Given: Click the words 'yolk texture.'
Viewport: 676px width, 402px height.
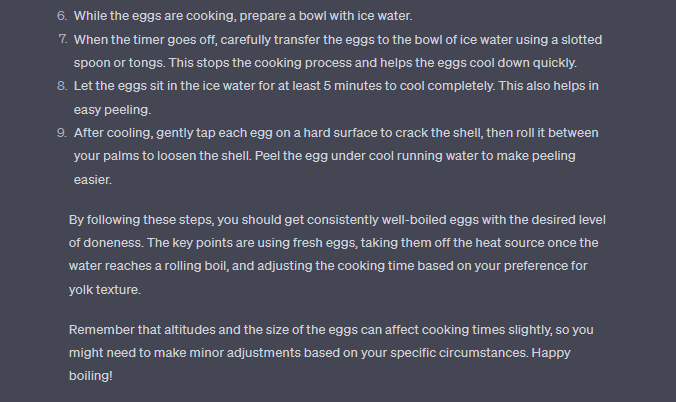Looking at the screenshot, I should click(x=107, y=290).
